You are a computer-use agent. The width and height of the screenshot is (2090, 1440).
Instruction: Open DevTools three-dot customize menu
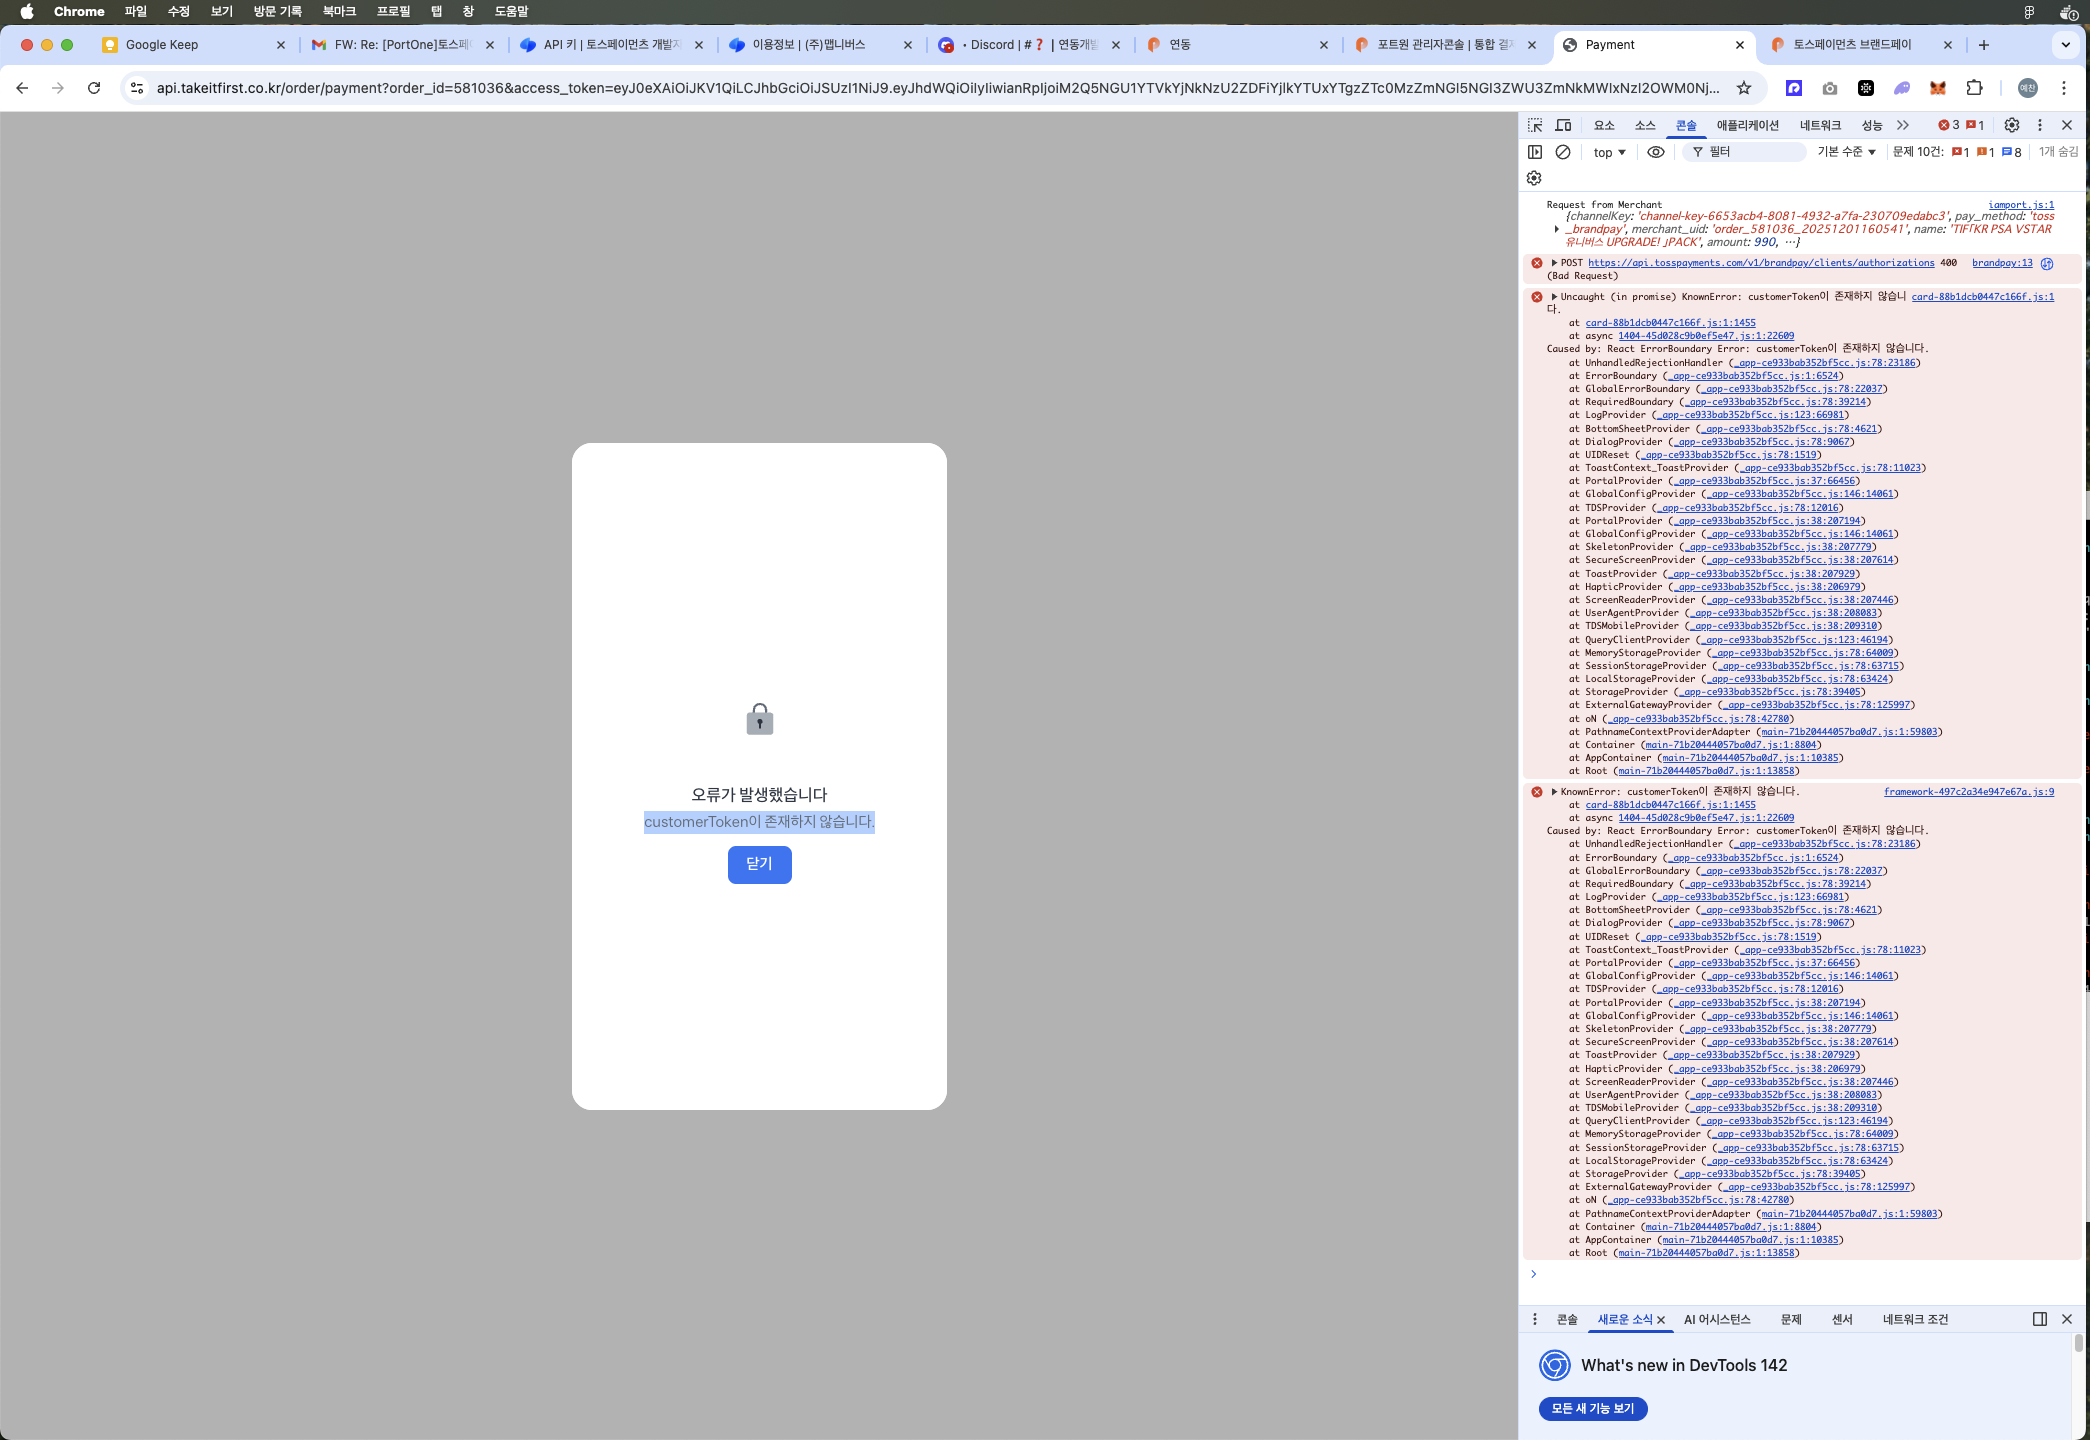point(2040,125)
